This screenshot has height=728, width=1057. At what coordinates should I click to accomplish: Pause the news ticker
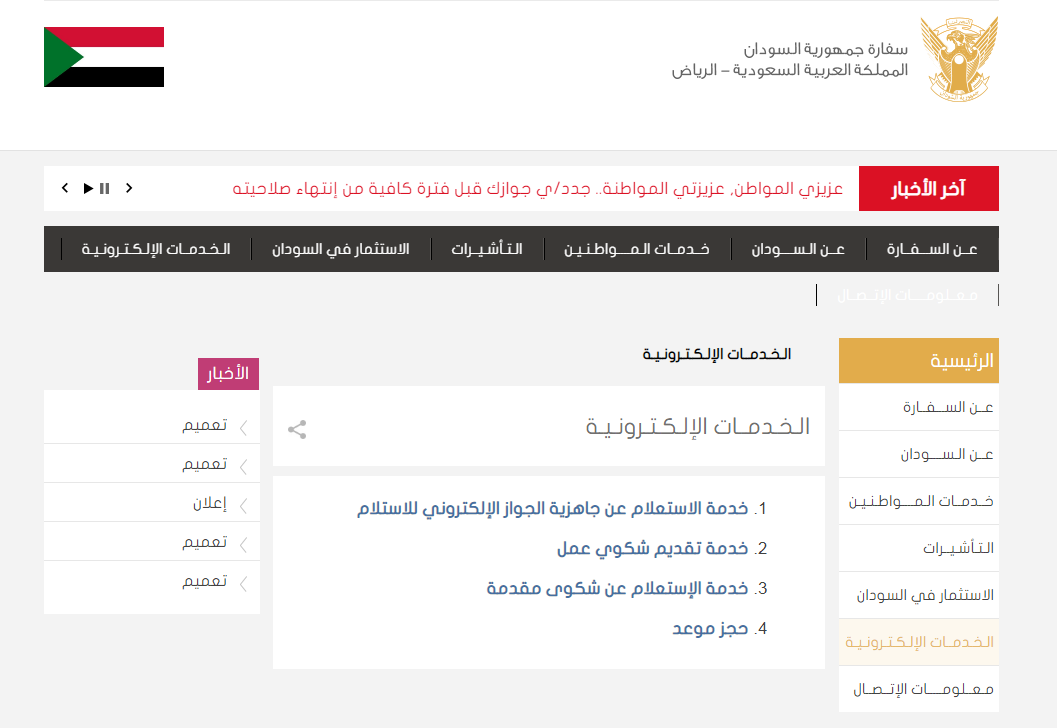point(105,188)
